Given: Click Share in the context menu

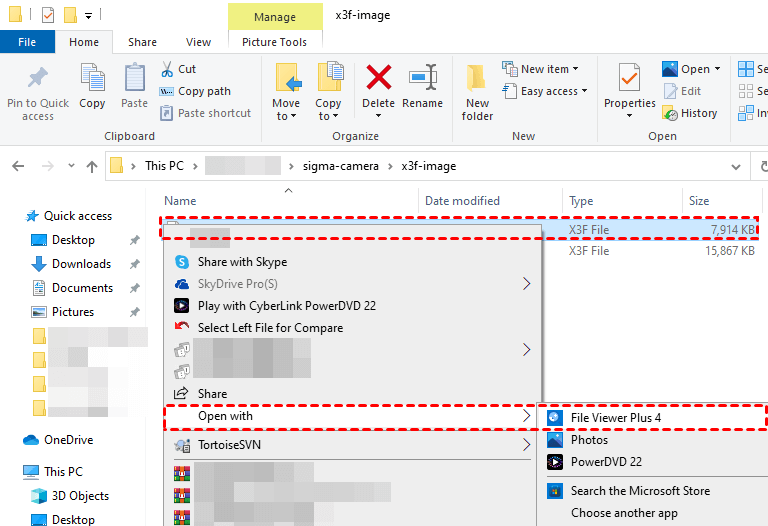Looking at the screenshot, I should [x=353, y=394].
